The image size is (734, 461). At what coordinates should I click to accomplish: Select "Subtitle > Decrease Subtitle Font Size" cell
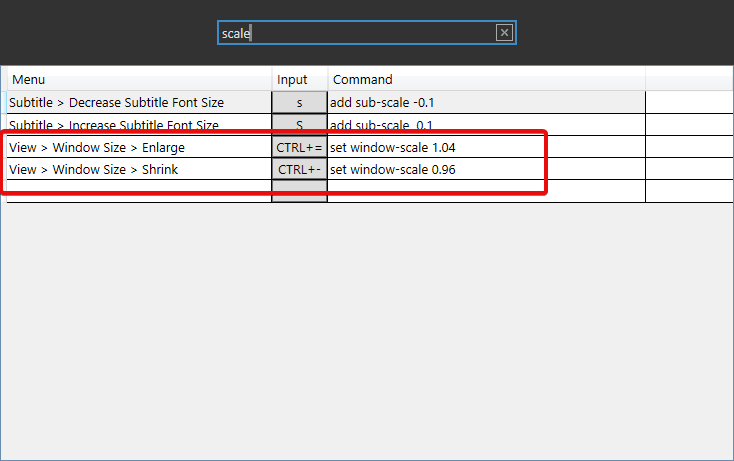(x=139, y=102)
